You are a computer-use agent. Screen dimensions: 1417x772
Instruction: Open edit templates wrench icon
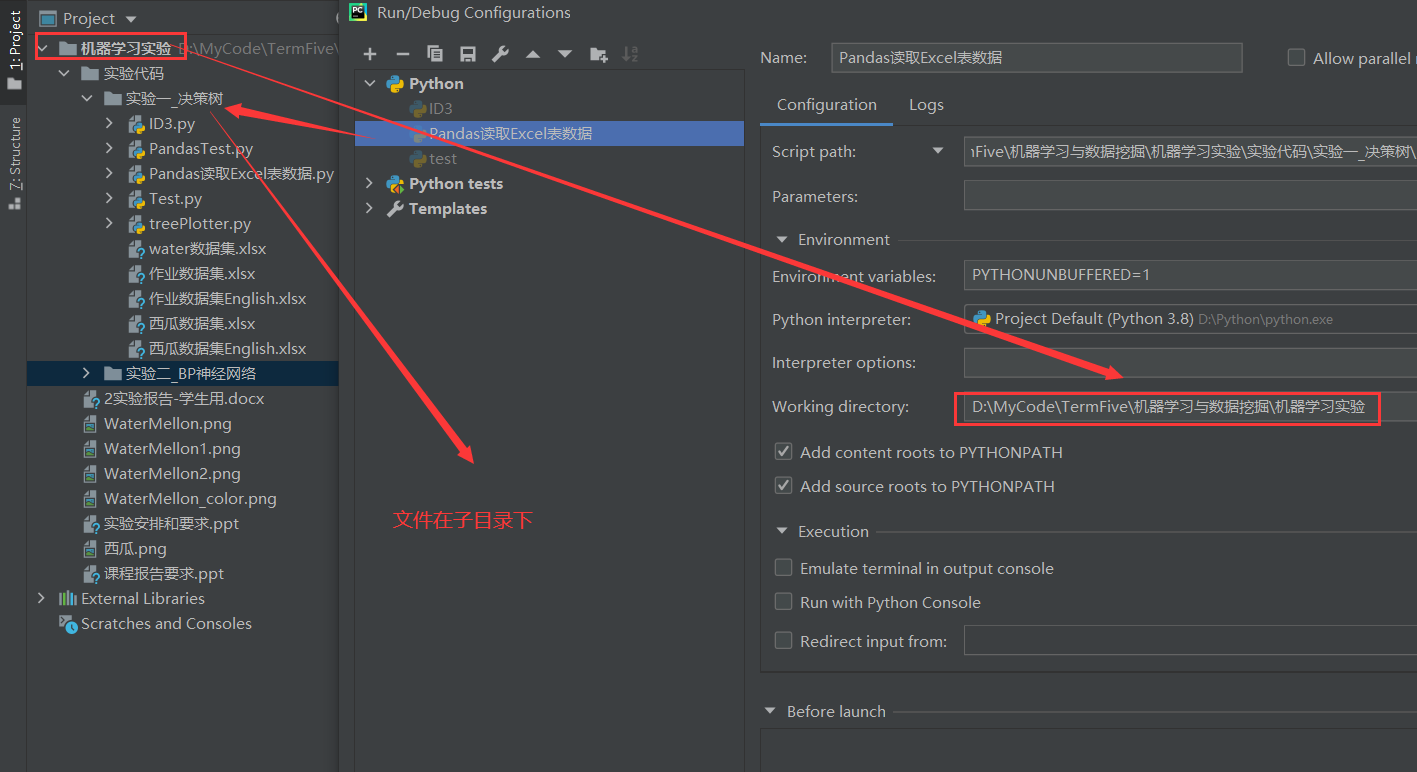click(x=500, y=54)
